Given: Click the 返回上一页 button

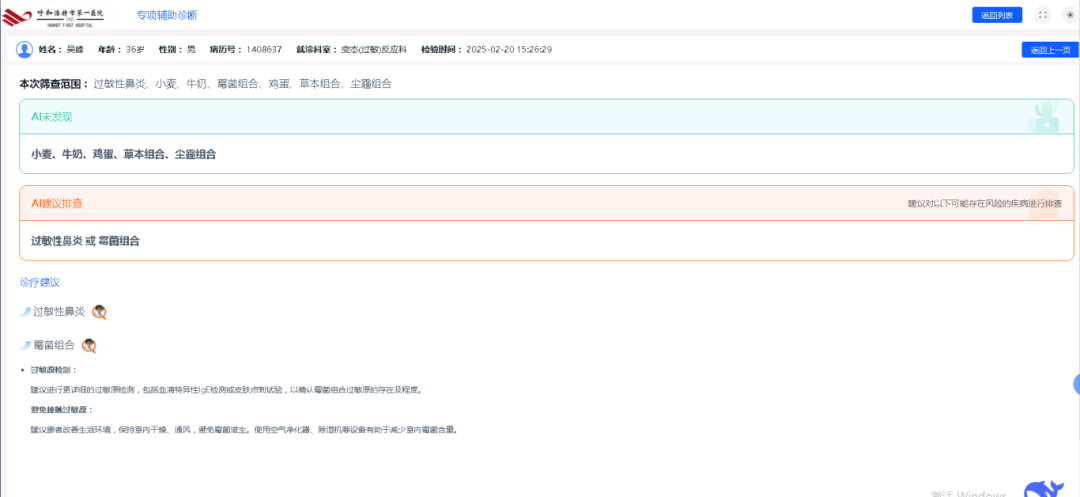Looking at the screenshot, I should tap(1049, 50).
